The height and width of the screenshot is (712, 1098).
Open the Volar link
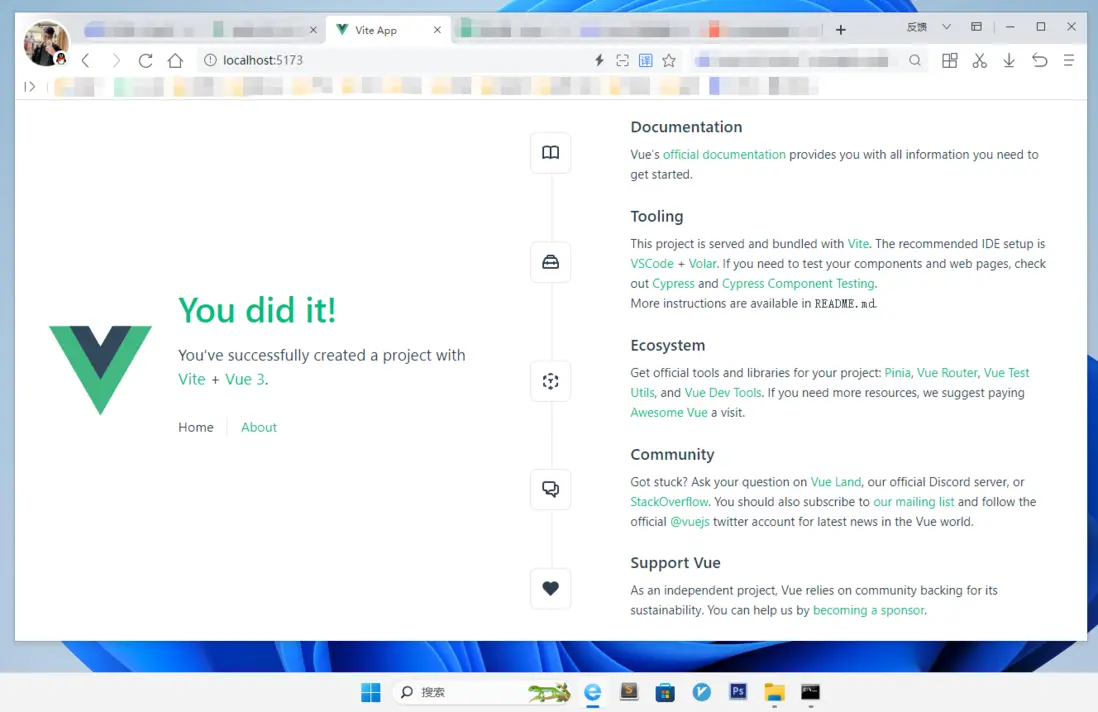pos(702,264)
